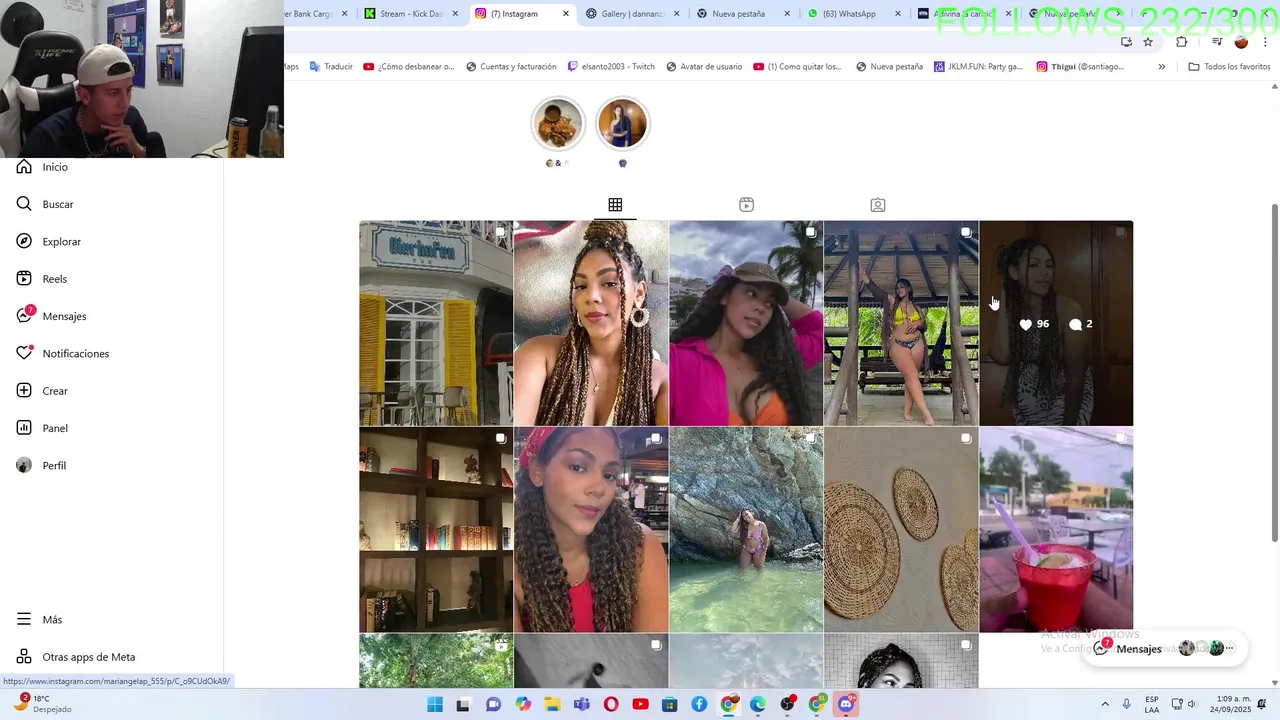Open clock and calendar flyout
Screen dimensions: 1280x720
click(1229, 705)
